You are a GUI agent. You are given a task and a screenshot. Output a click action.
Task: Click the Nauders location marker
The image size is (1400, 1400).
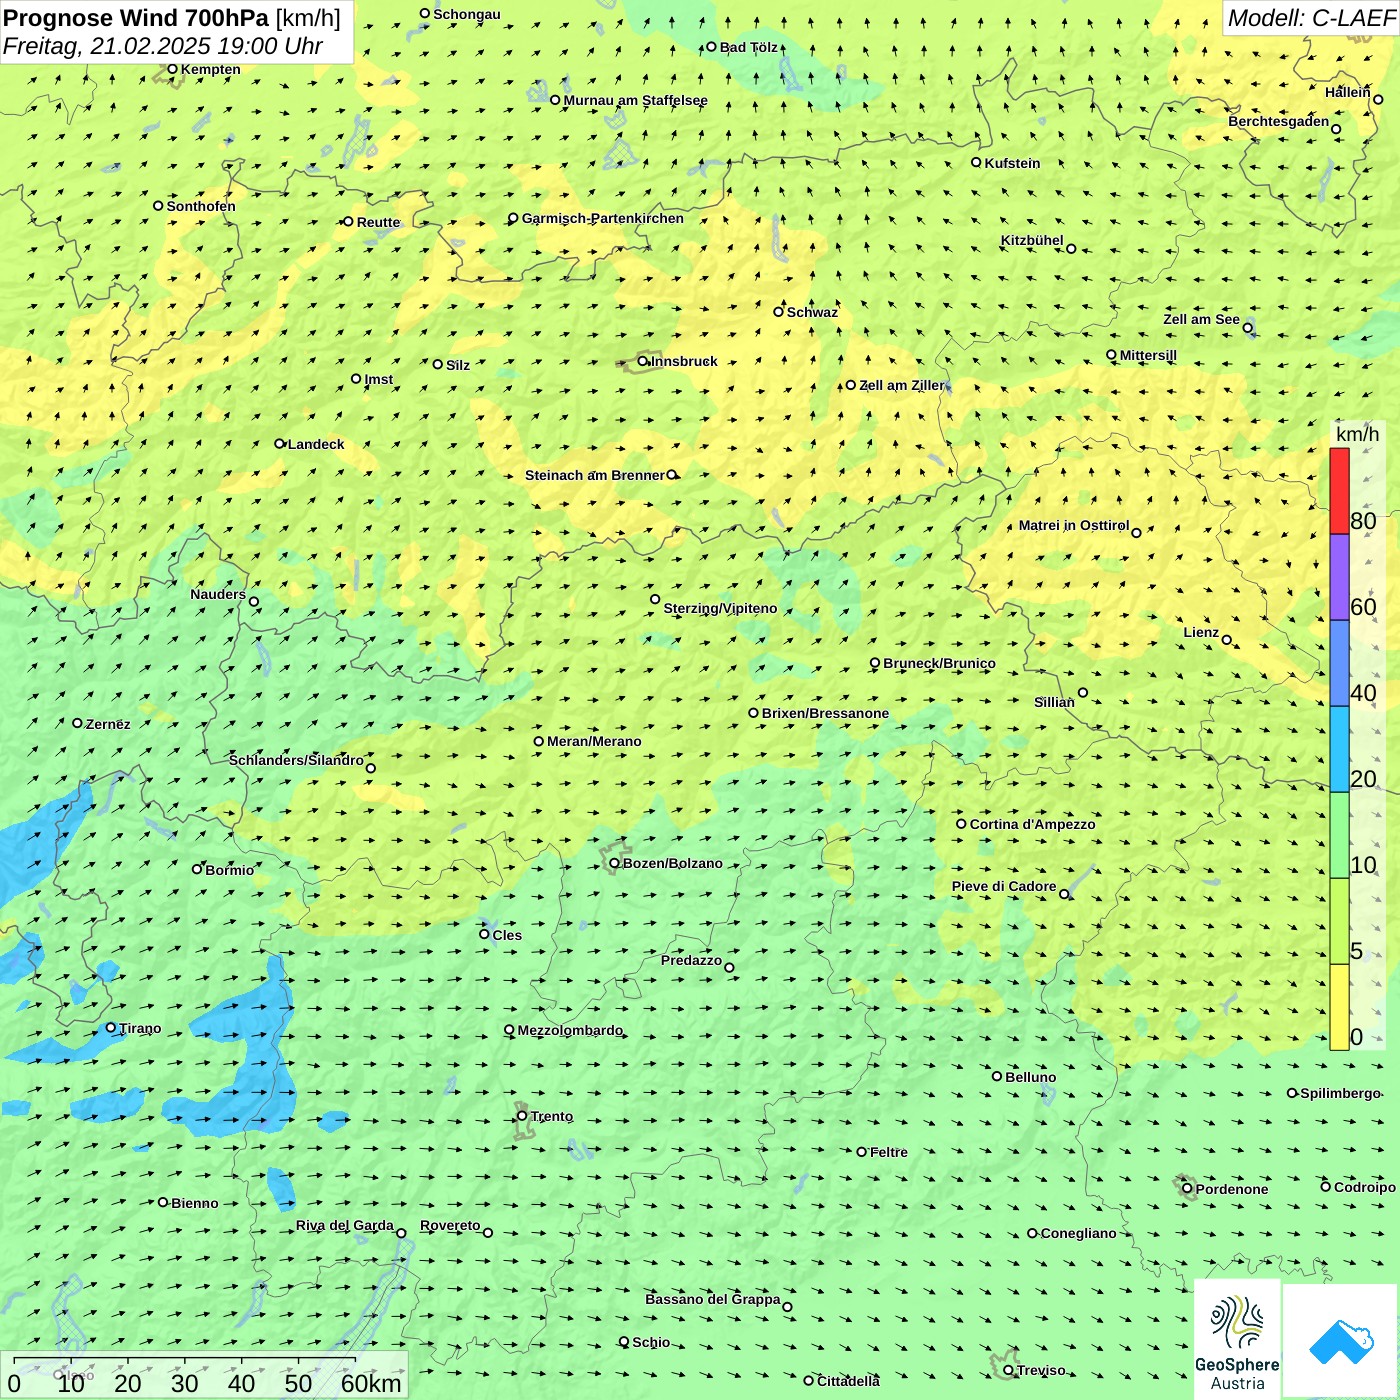coord(254,602)
